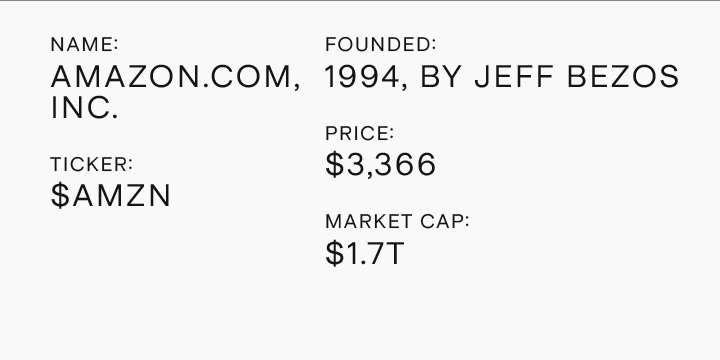The image size is (720, 360).
Task: Click the MARKET CAP: label
Action: [397, 221]
